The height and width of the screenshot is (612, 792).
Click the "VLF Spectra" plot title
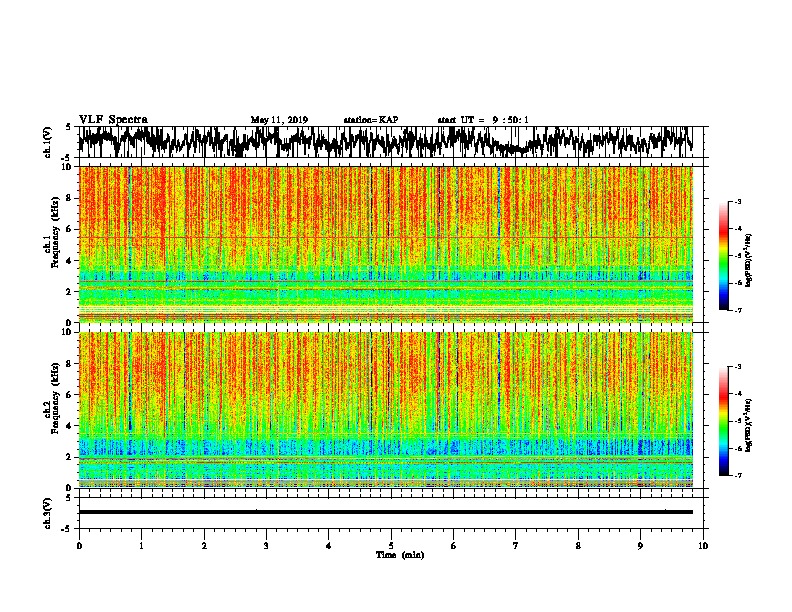point(113,120)
